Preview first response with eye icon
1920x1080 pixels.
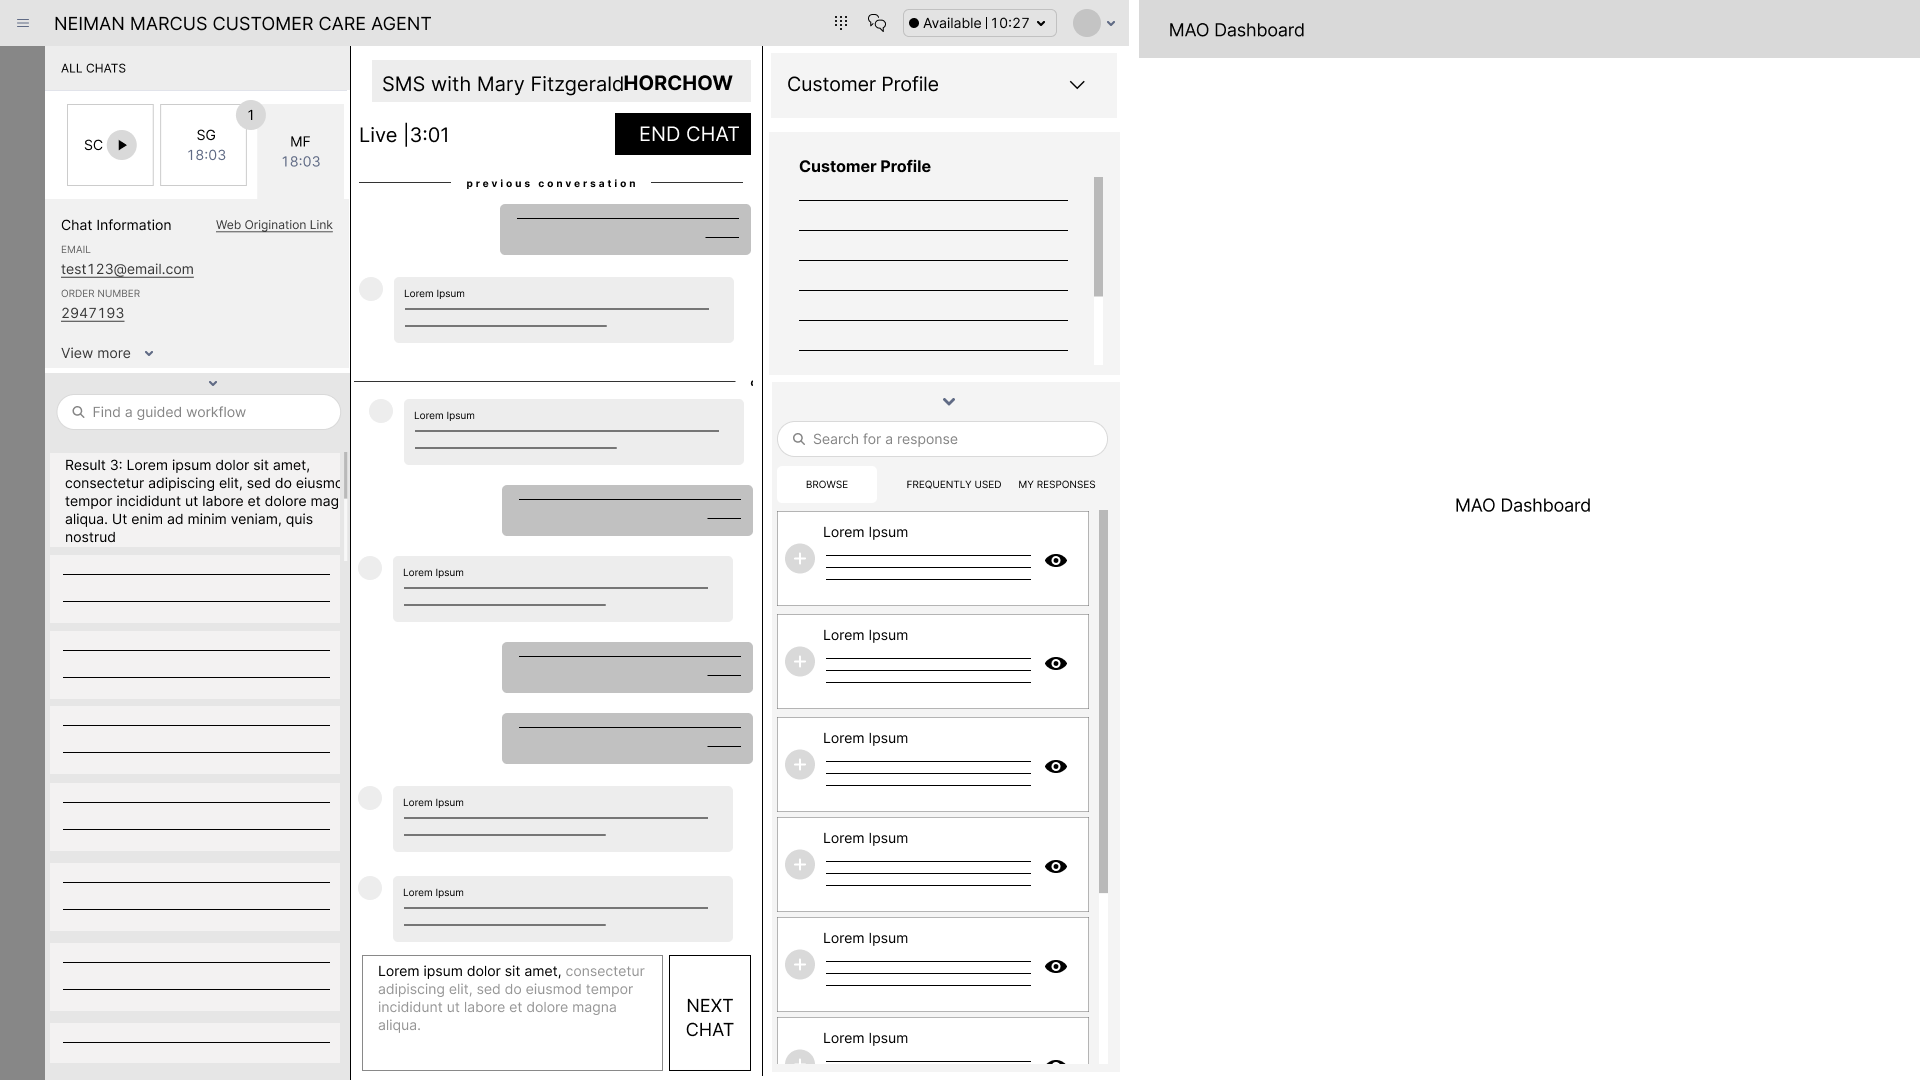point(1055,561)
